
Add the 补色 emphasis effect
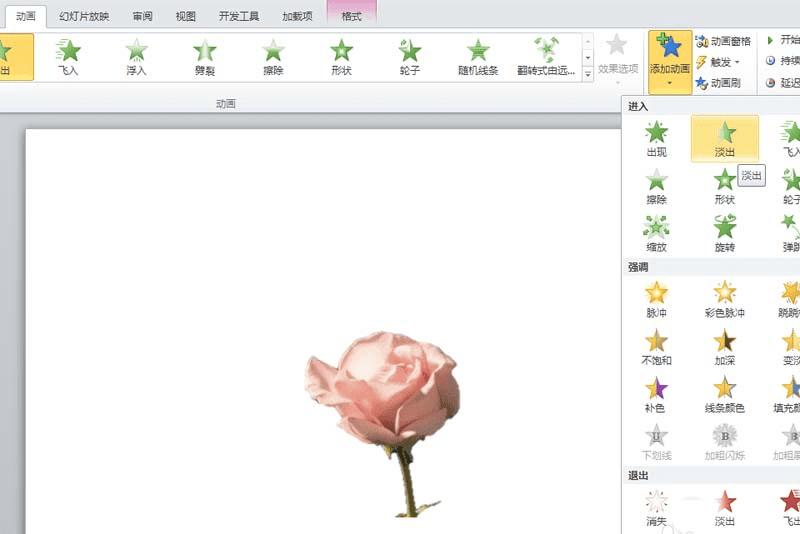pos(656,395)
